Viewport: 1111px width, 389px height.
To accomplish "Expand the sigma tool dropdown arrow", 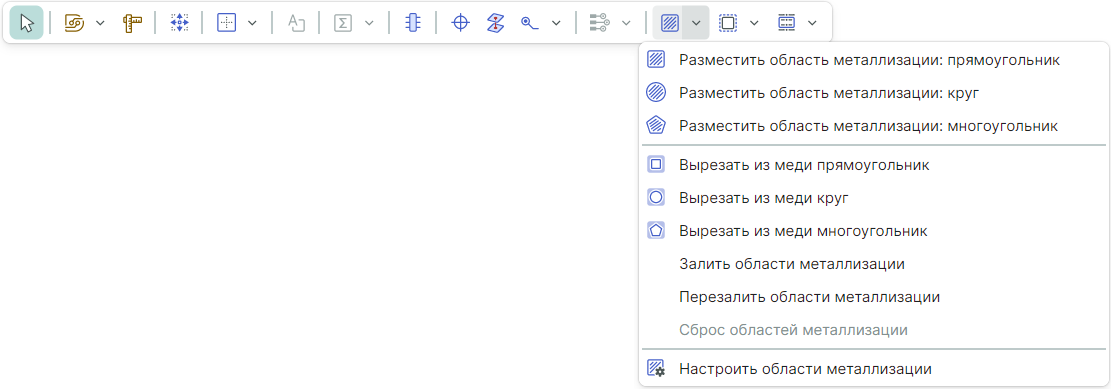I will (x=369, y=23).
